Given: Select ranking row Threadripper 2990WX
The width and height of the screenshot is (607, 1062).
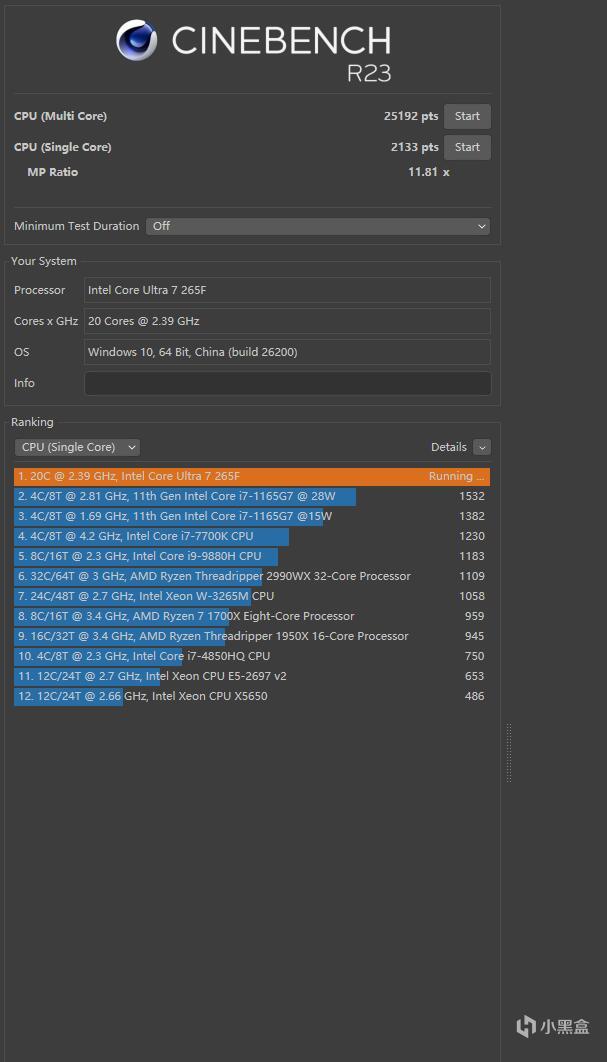Looking at the screenshot, I should (252, 576).
